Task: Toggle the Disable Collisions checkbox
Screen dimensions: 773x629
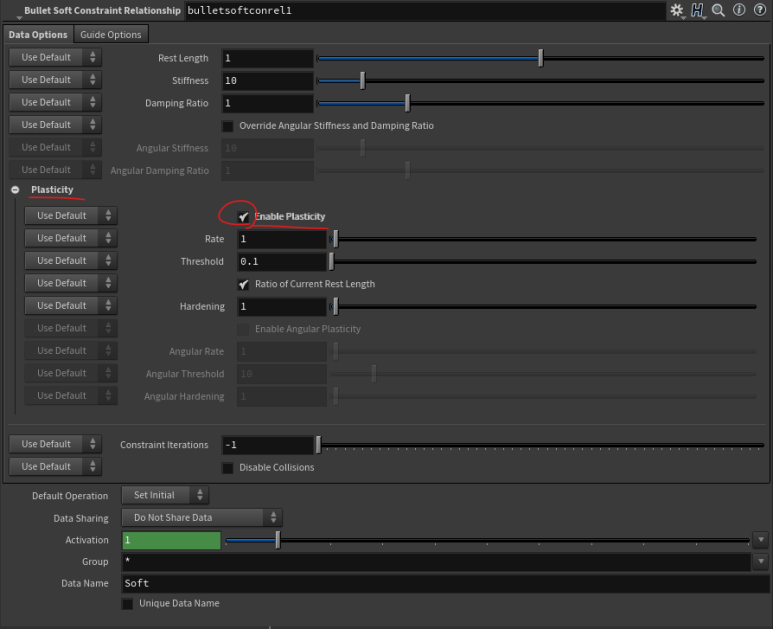Action: [x=227, y=468]
